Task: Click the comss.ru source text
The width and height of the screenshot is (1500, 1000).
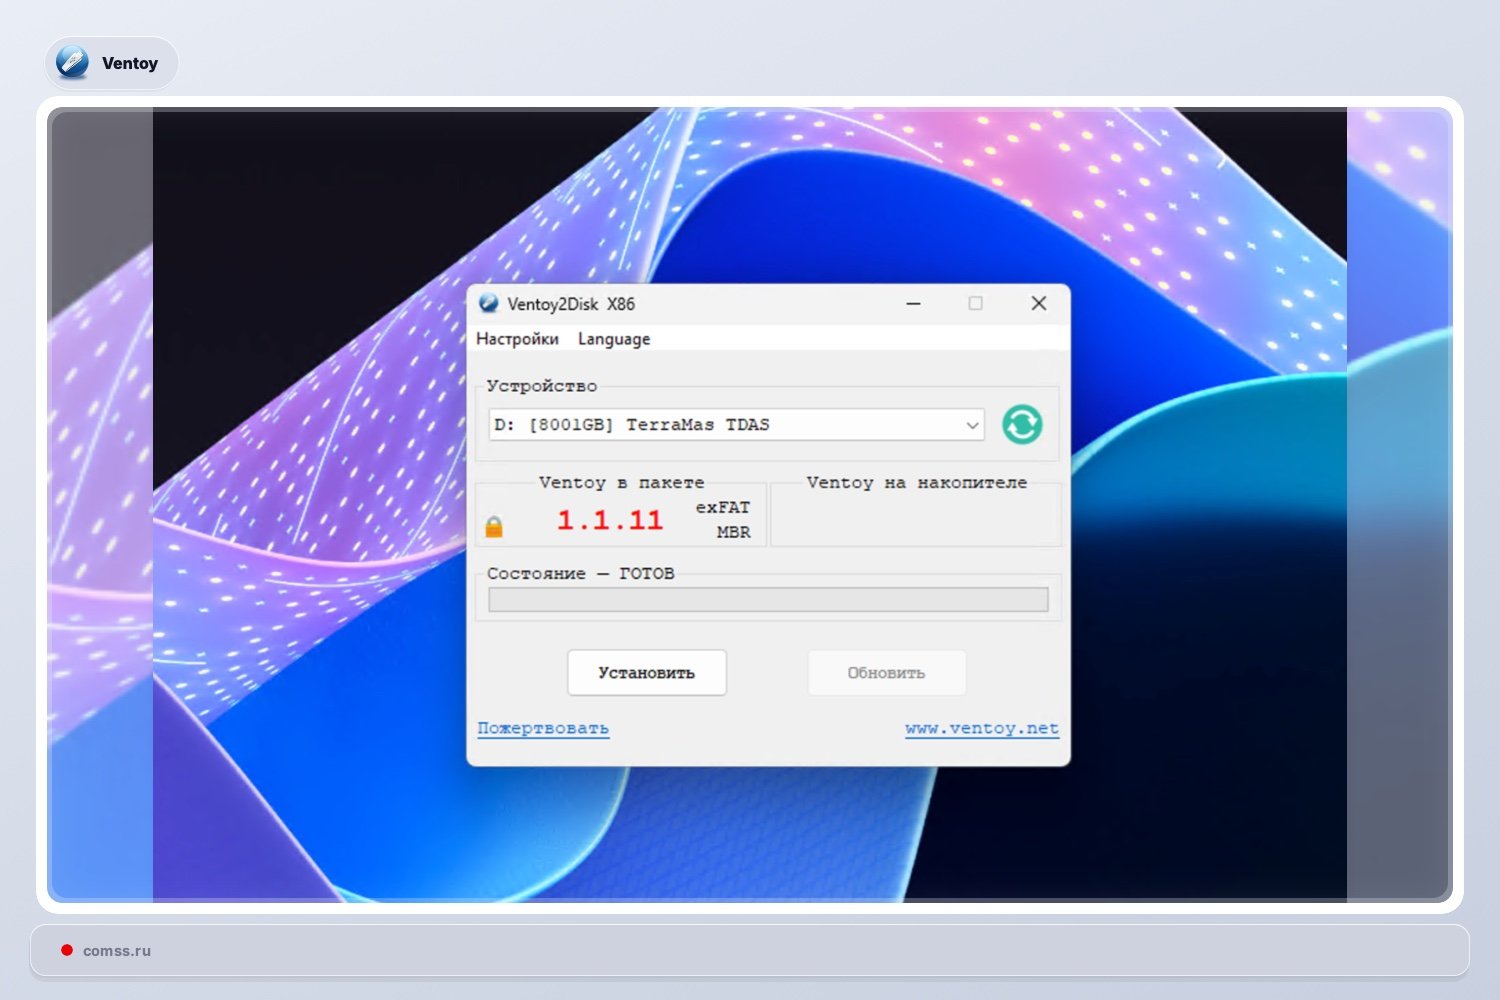Action: (117, 951)
